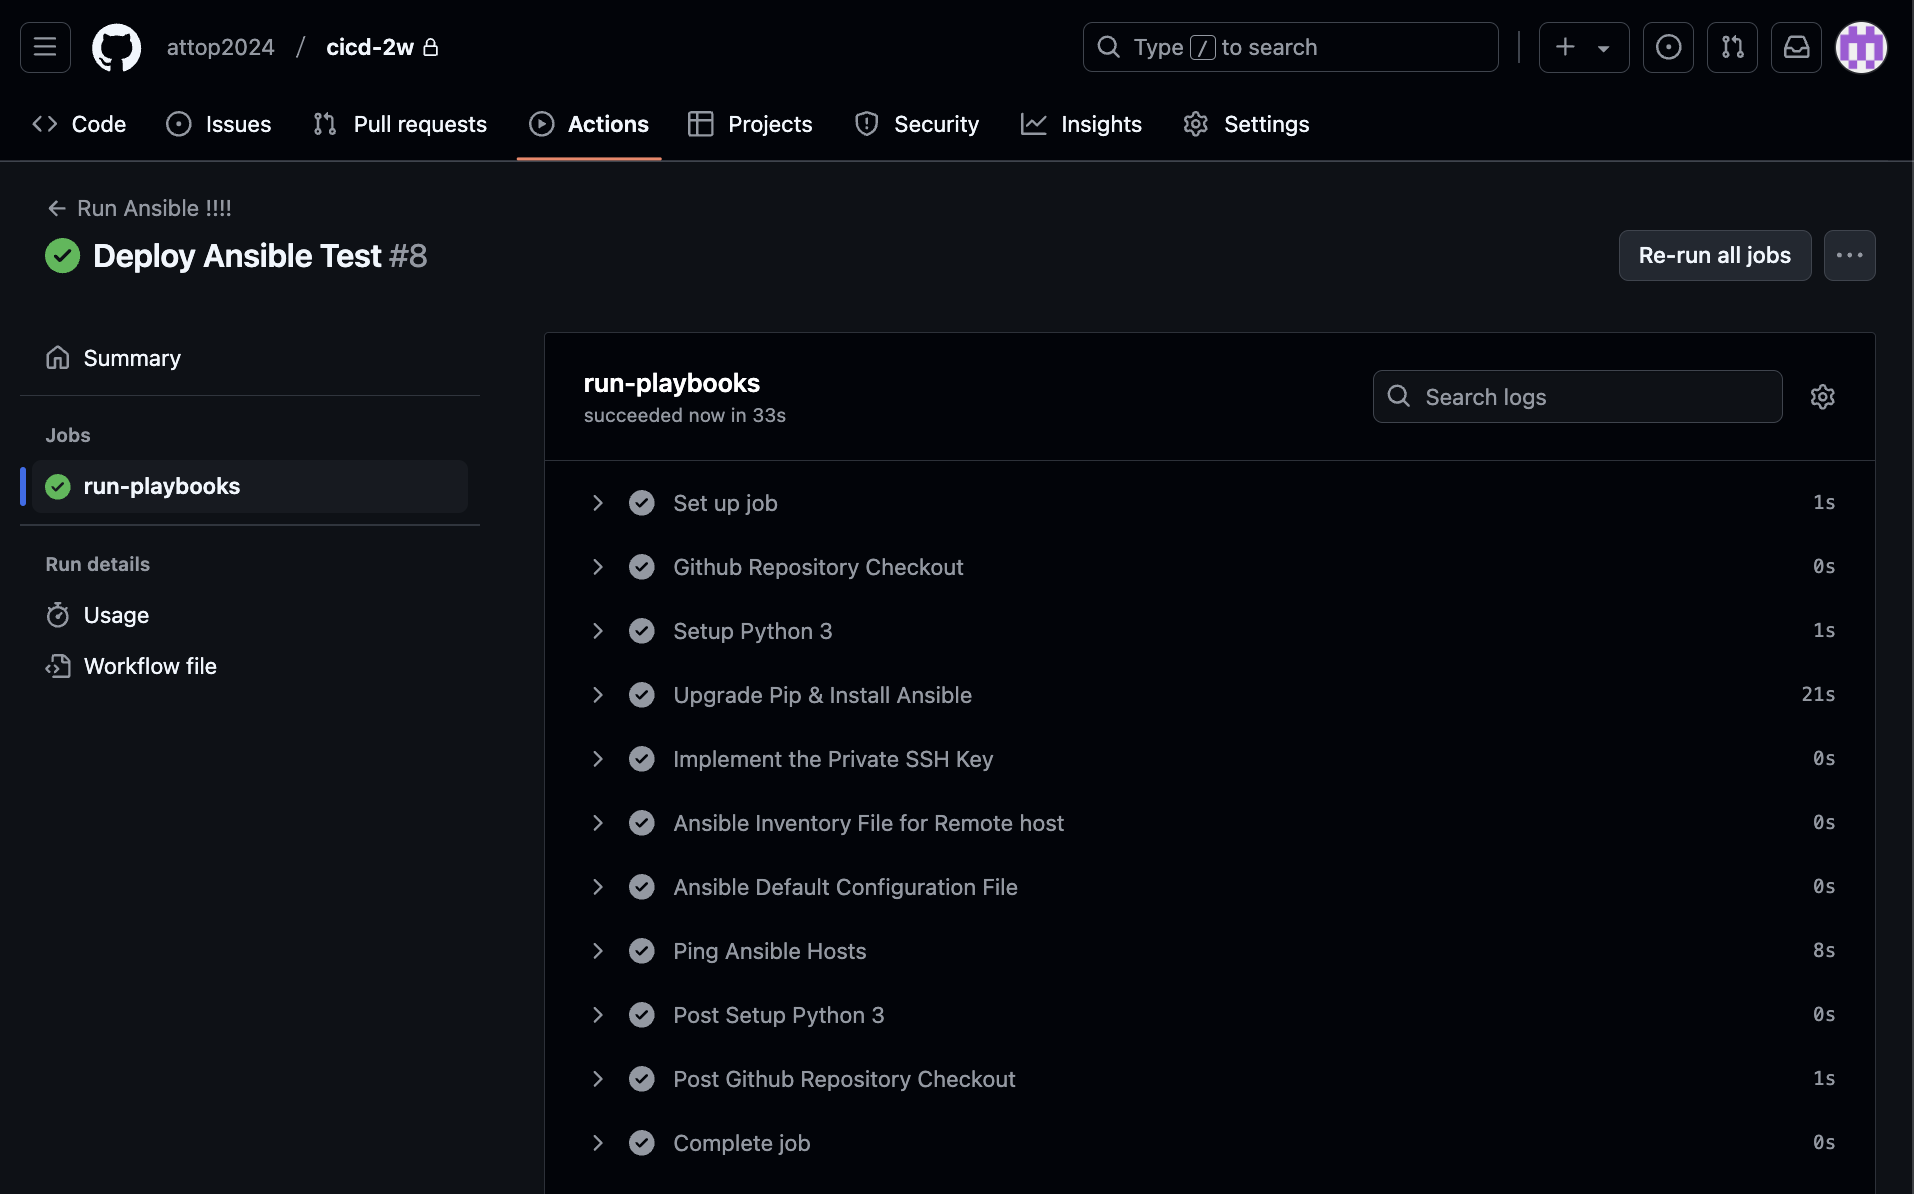Expand the Ping Ansible Hosts step

(x=598, y=951)
